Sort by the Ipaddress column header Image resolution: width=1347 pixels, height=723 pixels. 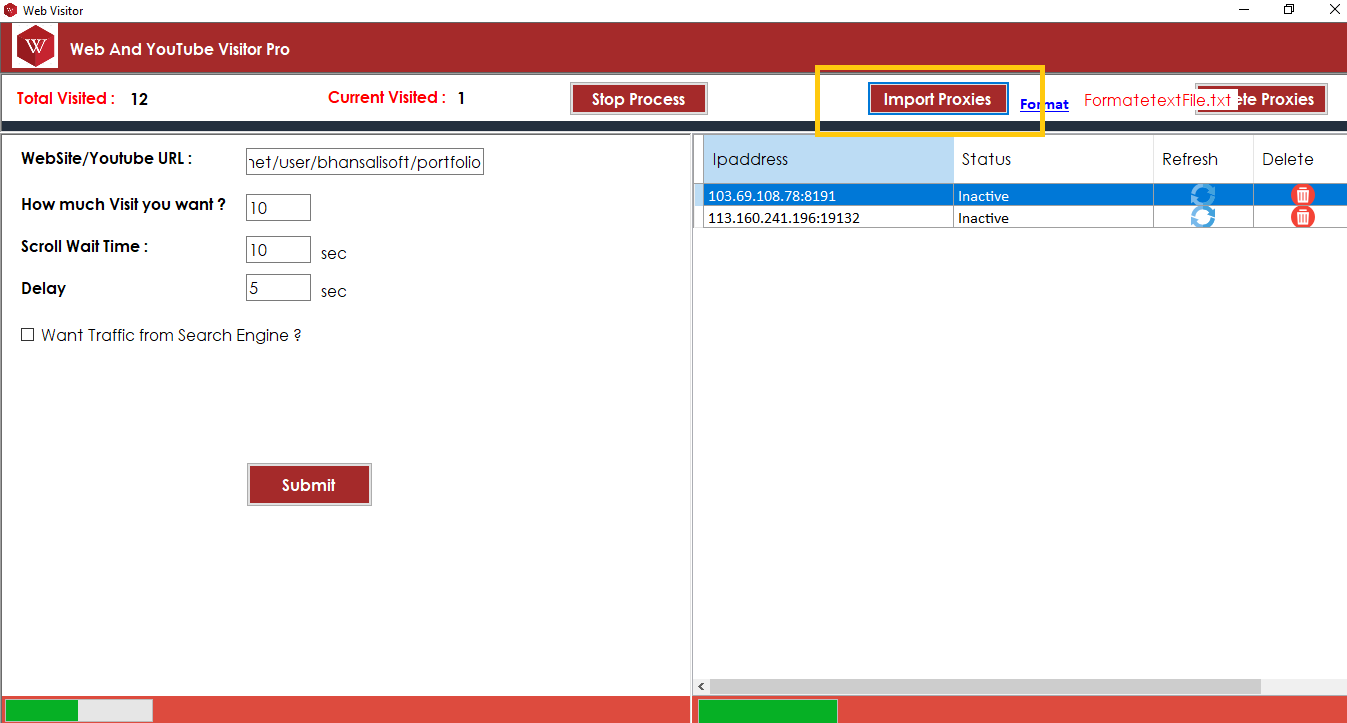coord(828,160)
